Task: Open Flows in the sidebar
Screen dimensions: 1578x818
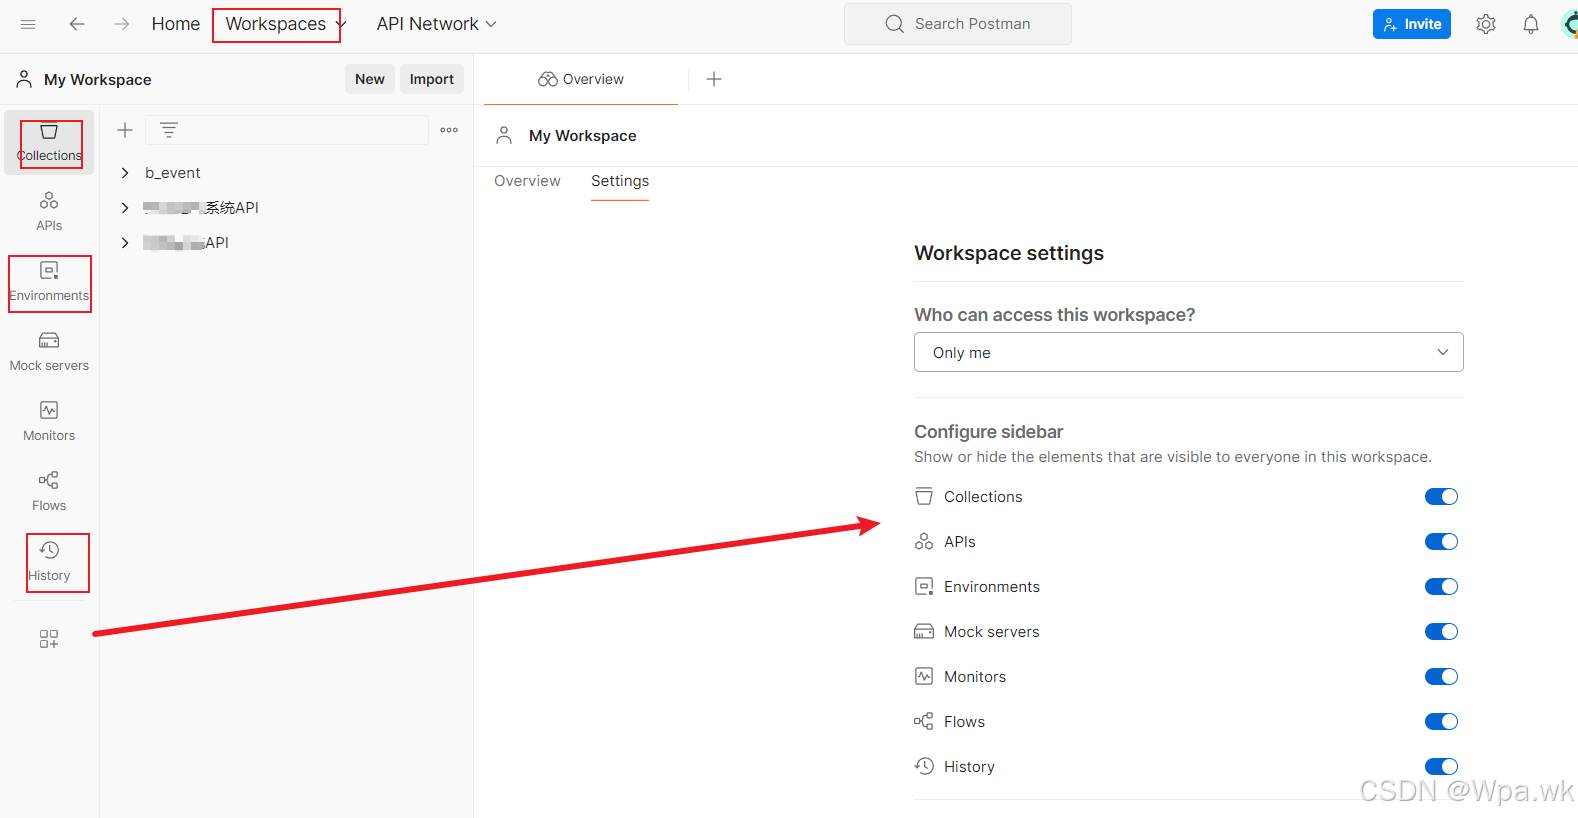Action: coord(49,492)
